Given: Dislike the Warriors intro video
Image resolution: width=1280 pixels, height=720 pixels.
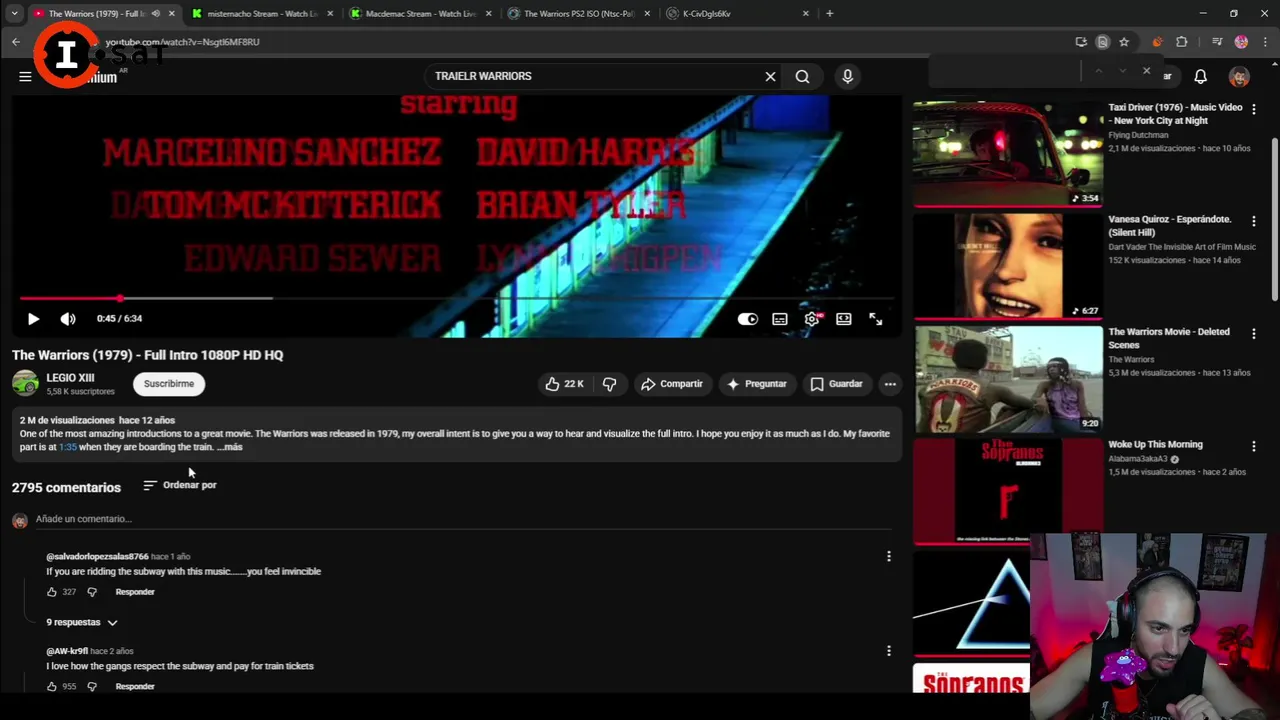Looking at the screenshot, I should (x=609, y=384).
